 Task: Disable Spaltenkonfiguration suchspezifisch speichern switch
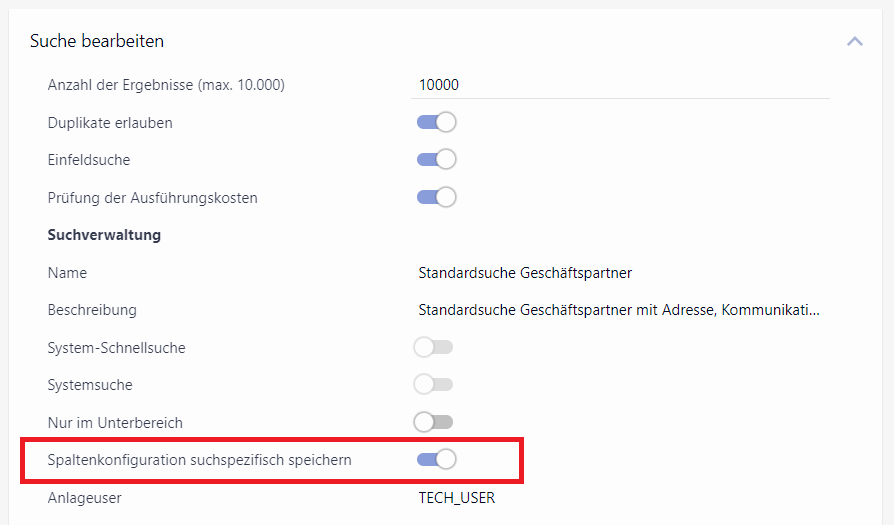click(436, 460)
